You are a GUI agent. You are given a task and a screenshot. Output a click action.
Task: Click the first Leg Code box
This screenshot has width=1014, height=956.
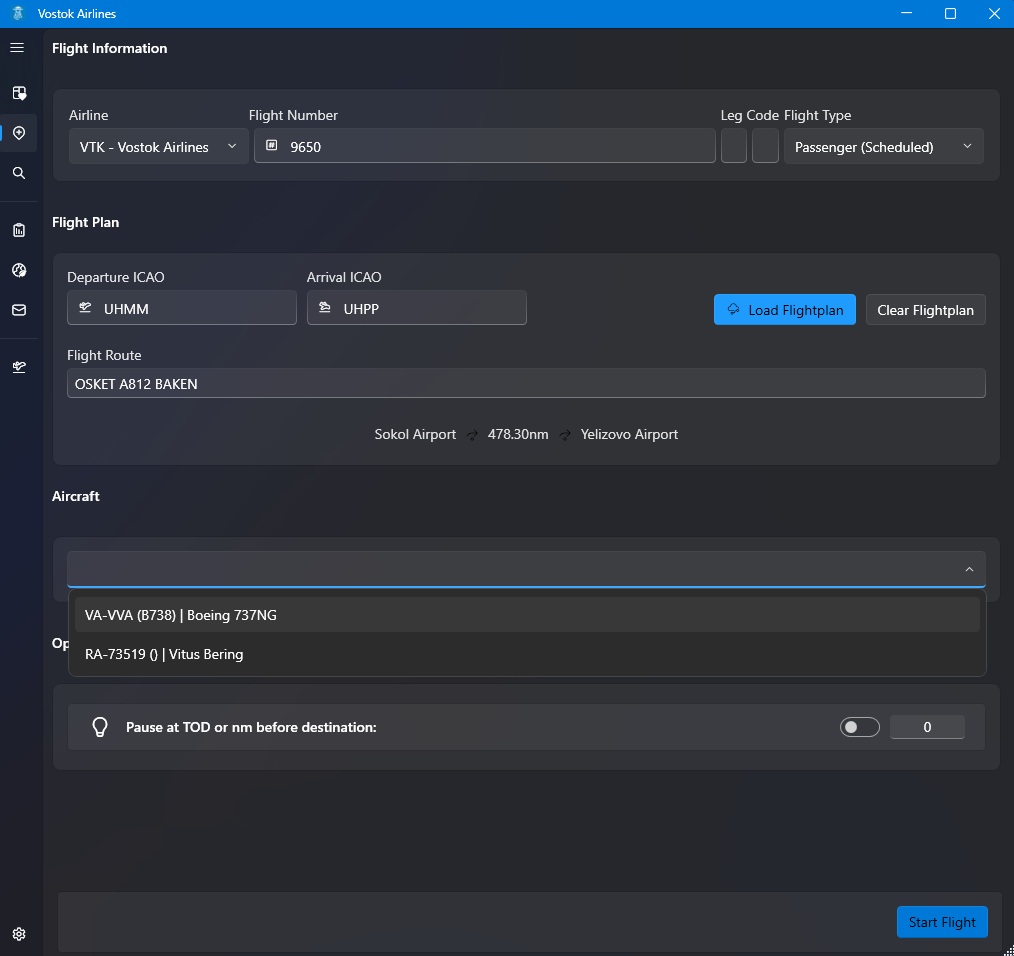pos(734,146)
